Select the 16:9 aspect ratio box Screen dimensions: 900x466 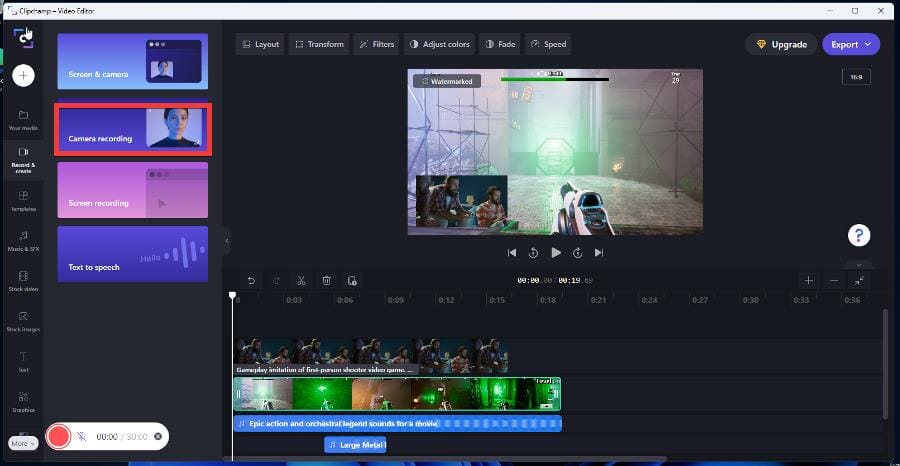point(856,77)
